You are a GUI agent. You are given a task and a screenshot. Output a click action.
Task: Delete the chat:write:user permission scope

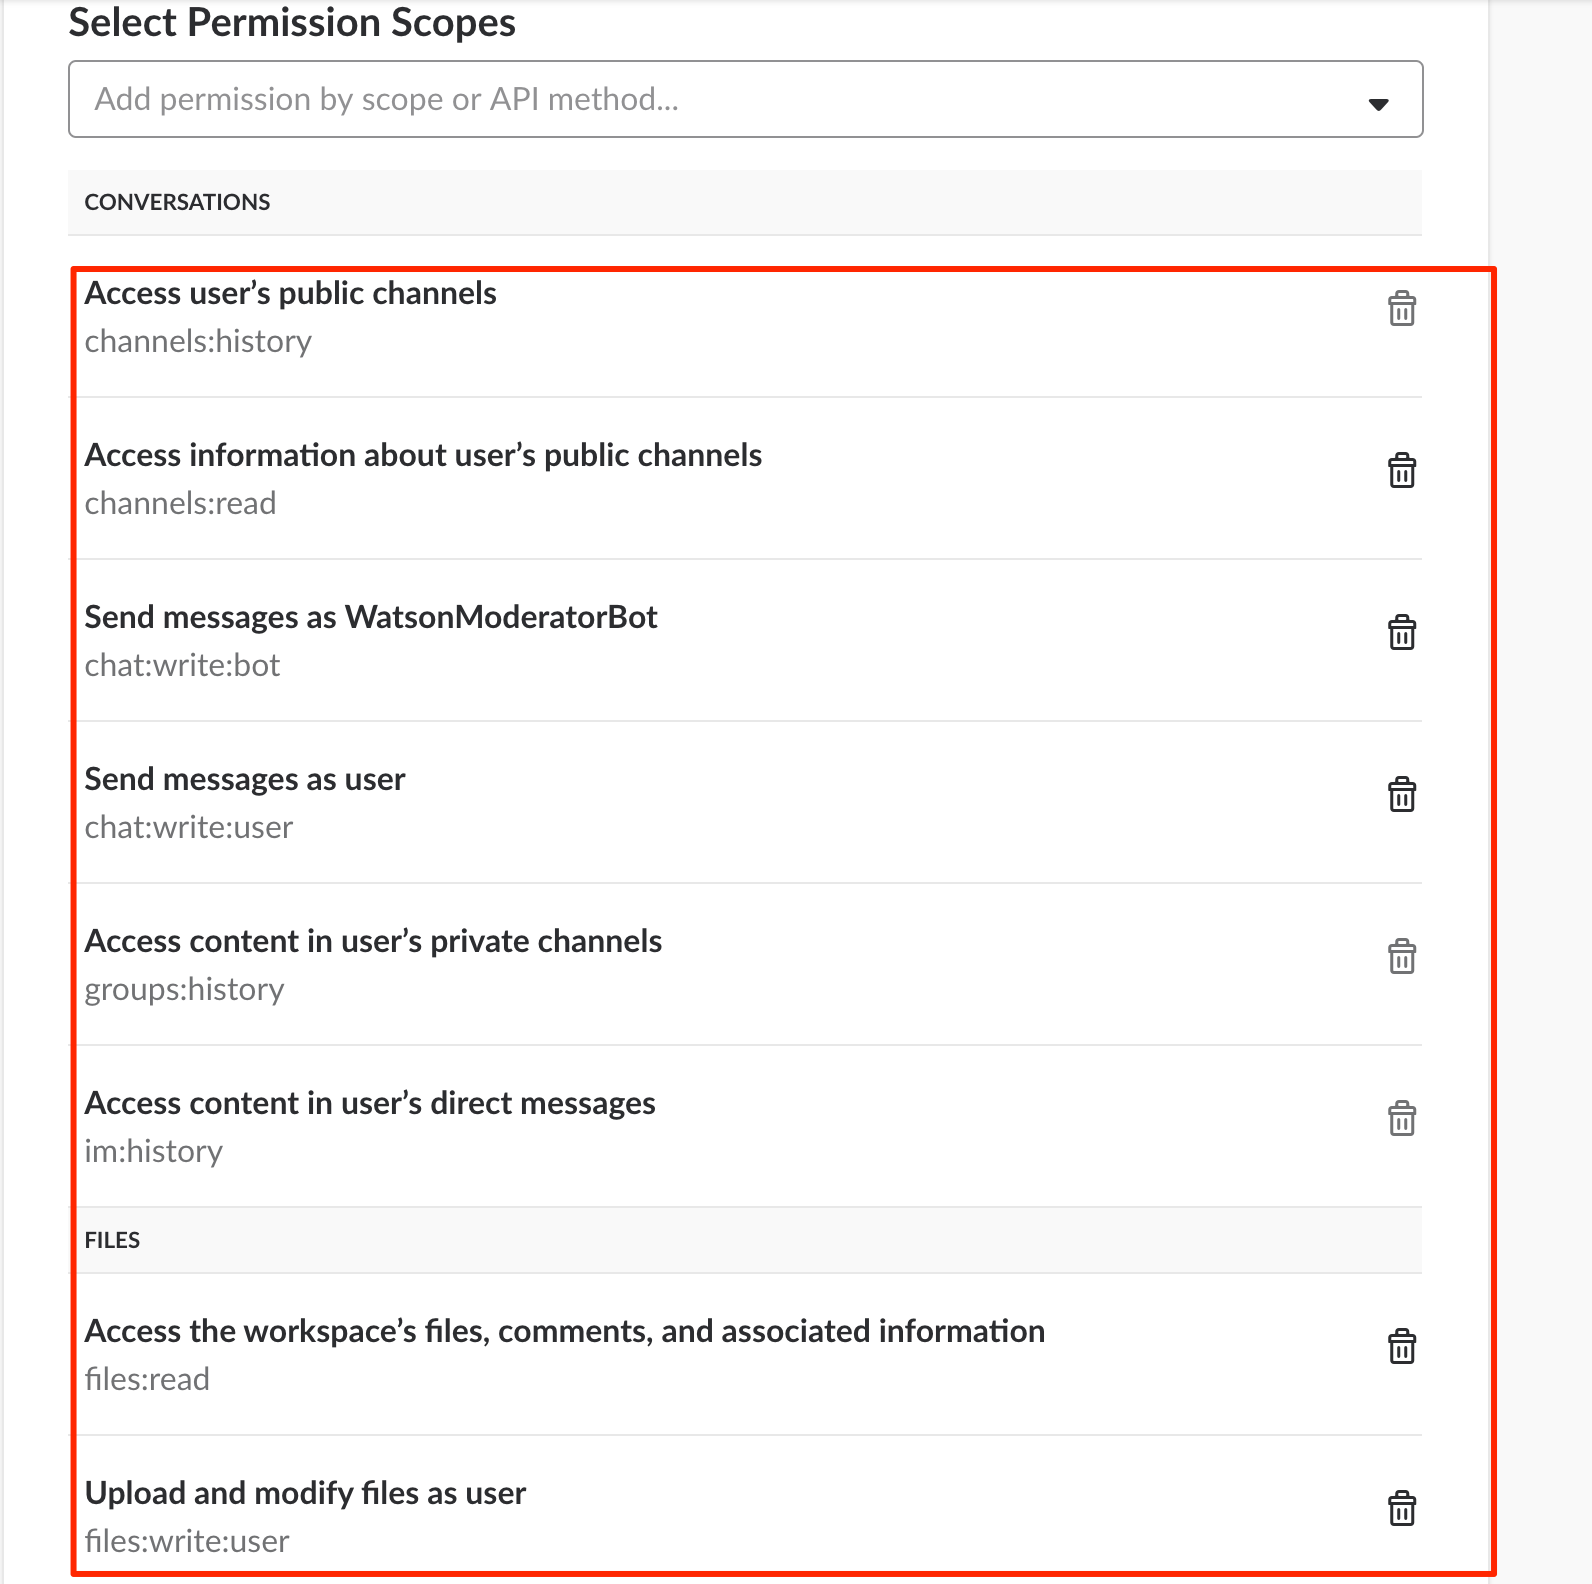tap(1401, 795)
